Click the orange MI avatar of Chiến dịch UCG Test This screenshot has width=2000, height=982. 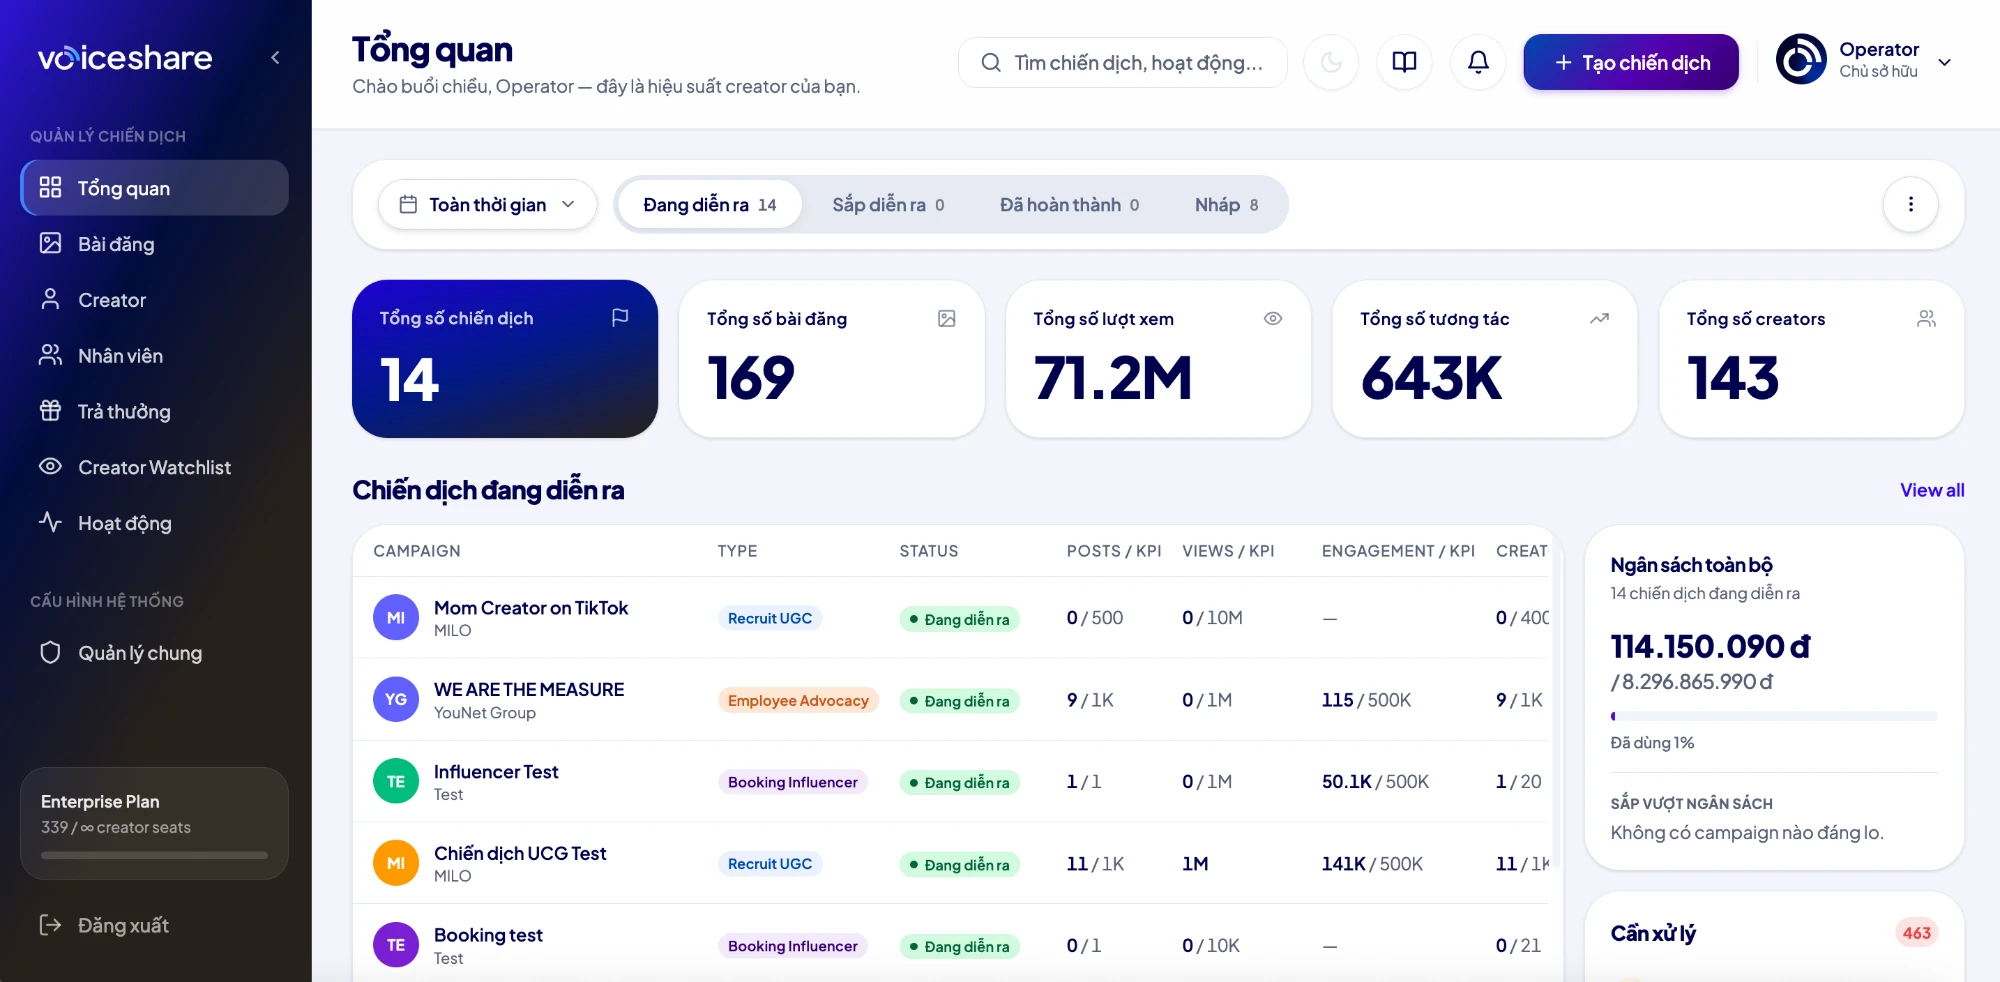click(396, 863)
